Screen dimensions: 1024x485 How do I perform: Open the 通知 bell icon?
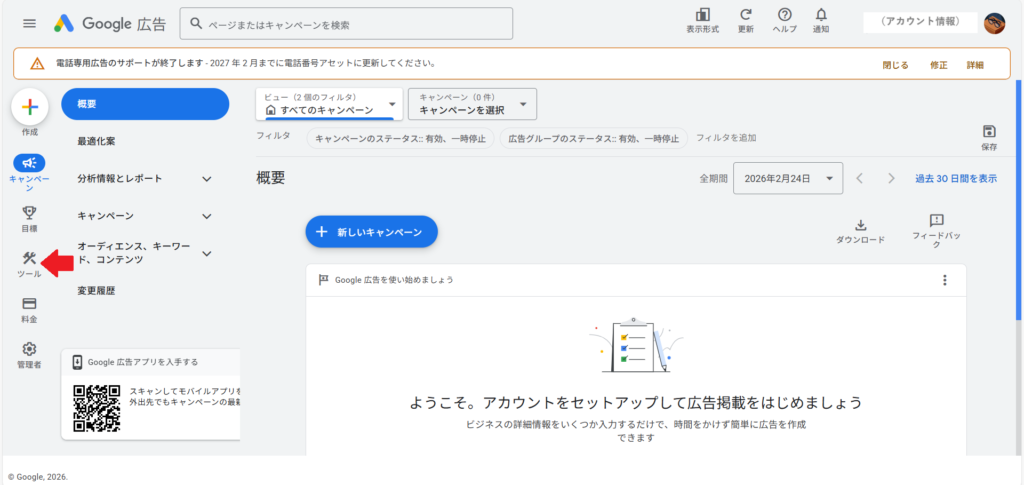coord(821,21)
